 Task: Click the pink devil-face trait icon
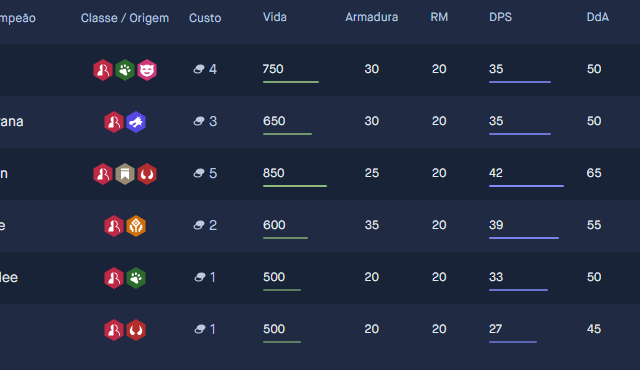tap(147, 70)
